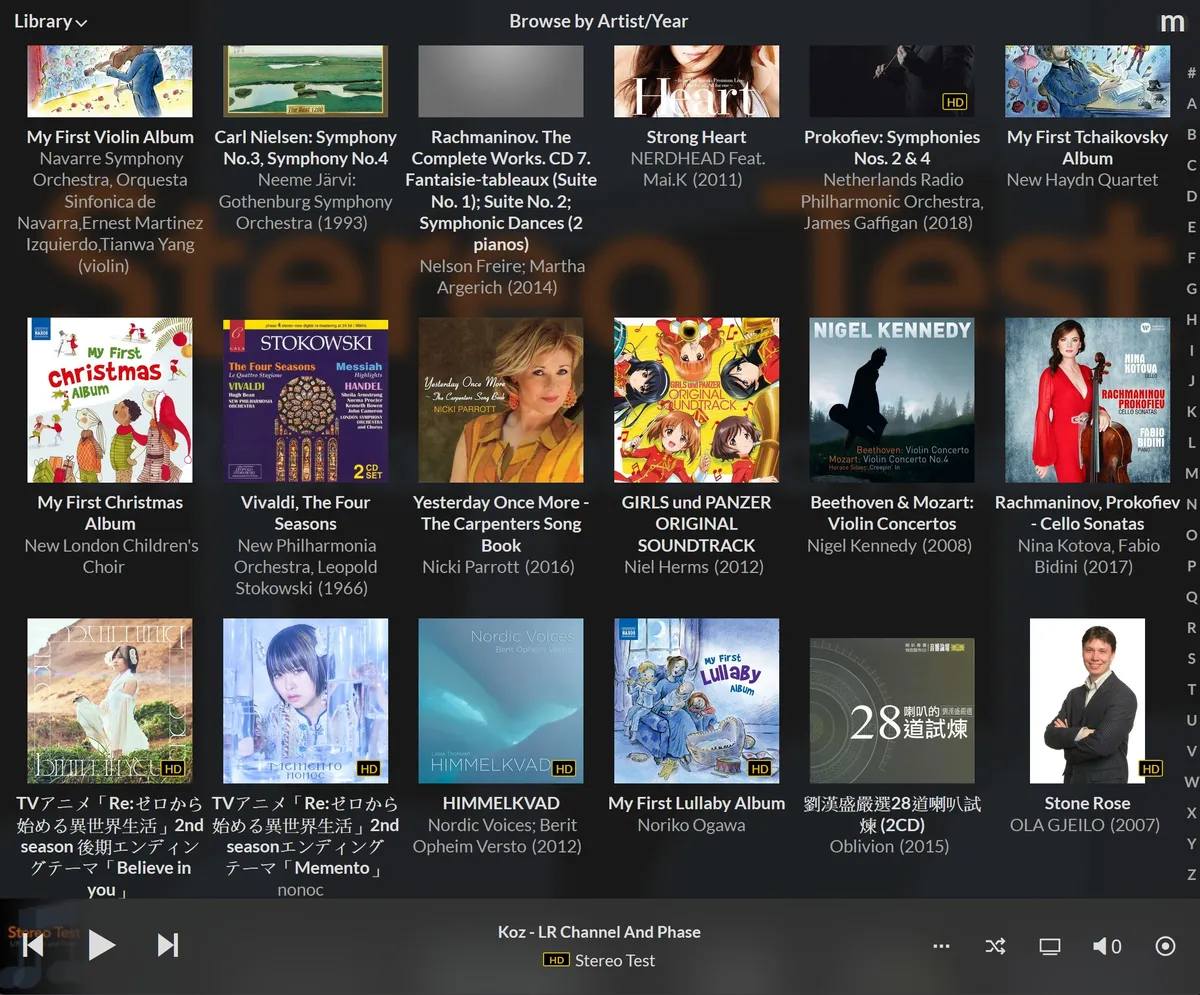Toggle shuffle playback mode

995,946
